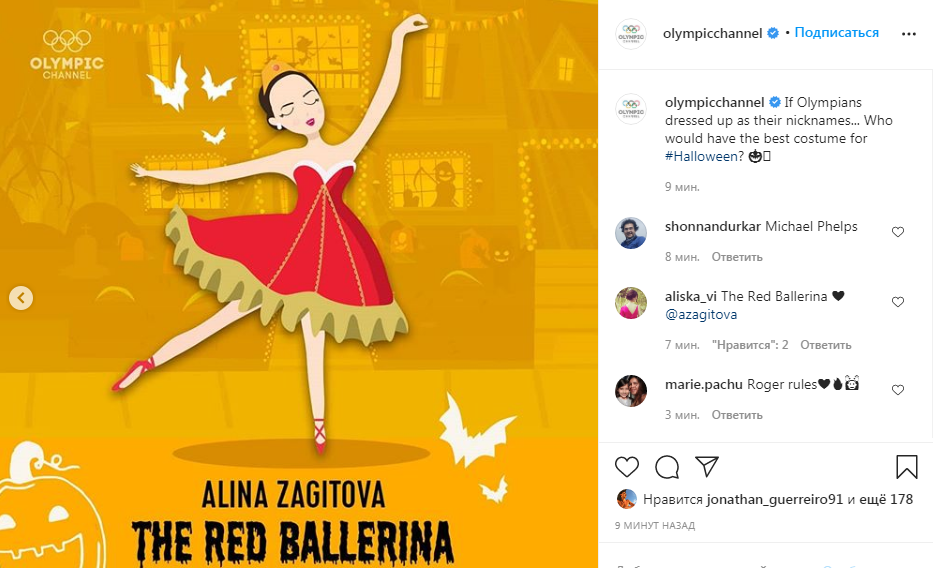
Task: Like shonnandurkar's Michael Phelps comment
Action: coord(898,232)
